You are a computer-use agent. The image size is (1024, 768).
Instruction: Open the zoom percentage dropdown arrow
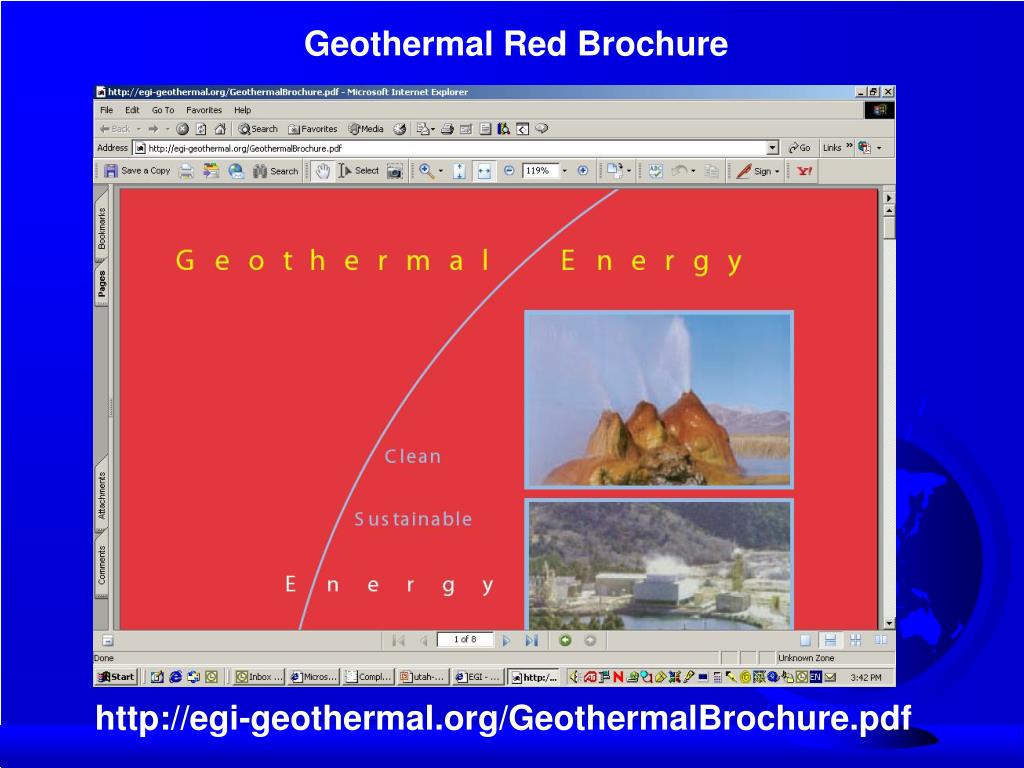565,171
